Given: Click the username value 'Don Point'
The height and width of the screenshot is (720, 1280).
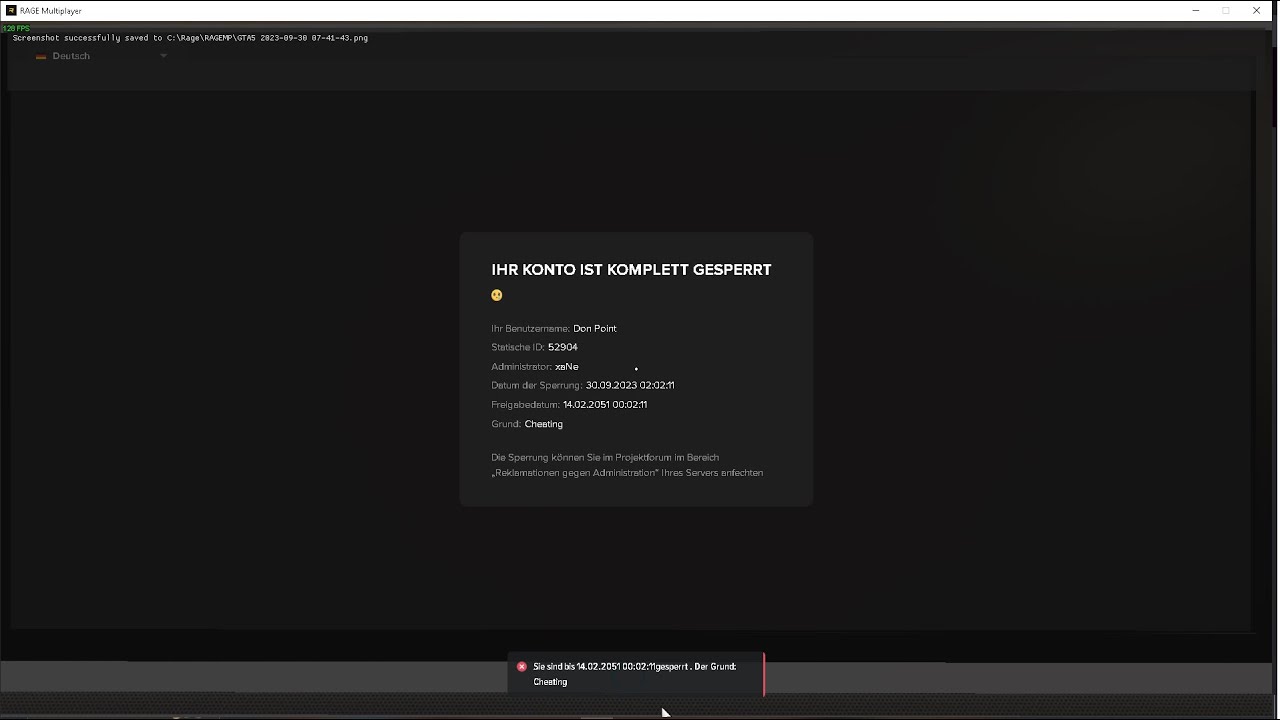Looking at the screenshot, I should tap(595, 328).
